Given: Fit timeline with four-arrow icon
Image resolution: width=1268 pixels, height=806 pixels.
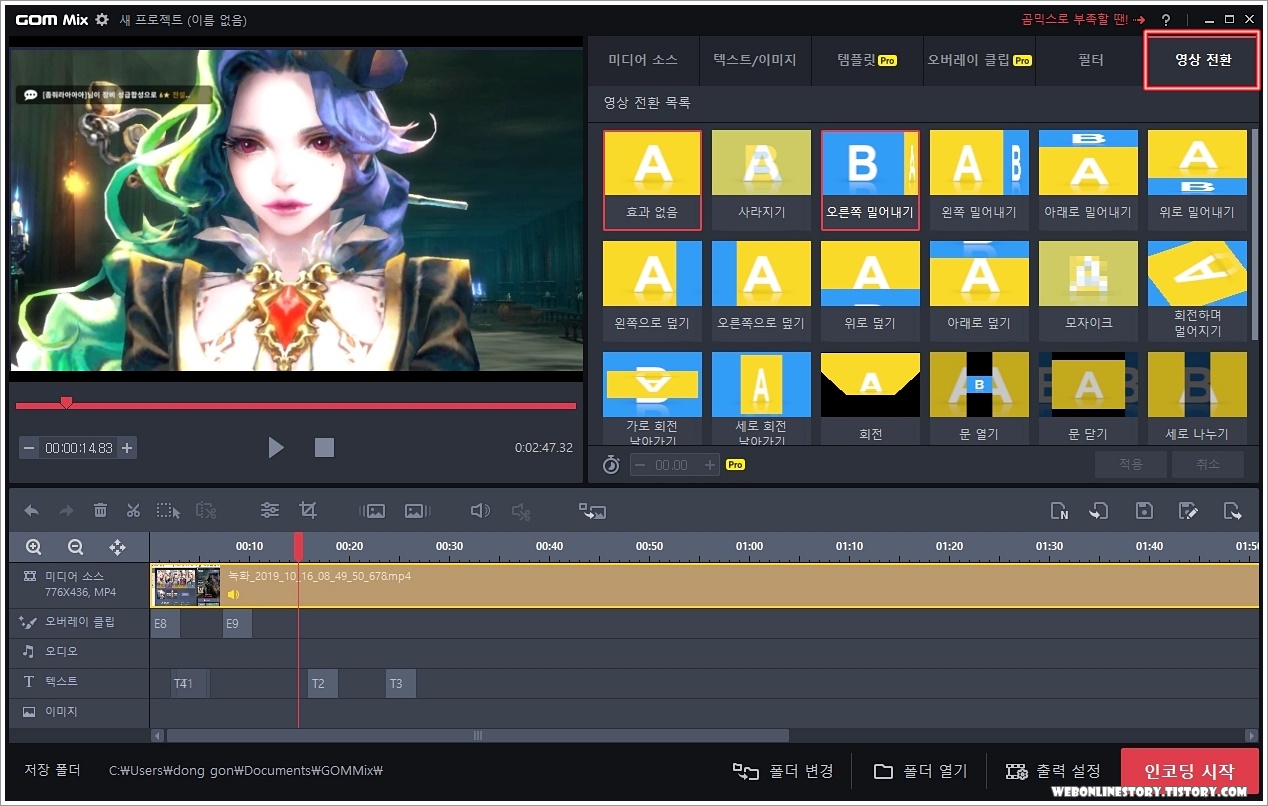Looking at the screenshot, I should pos(117,547).
